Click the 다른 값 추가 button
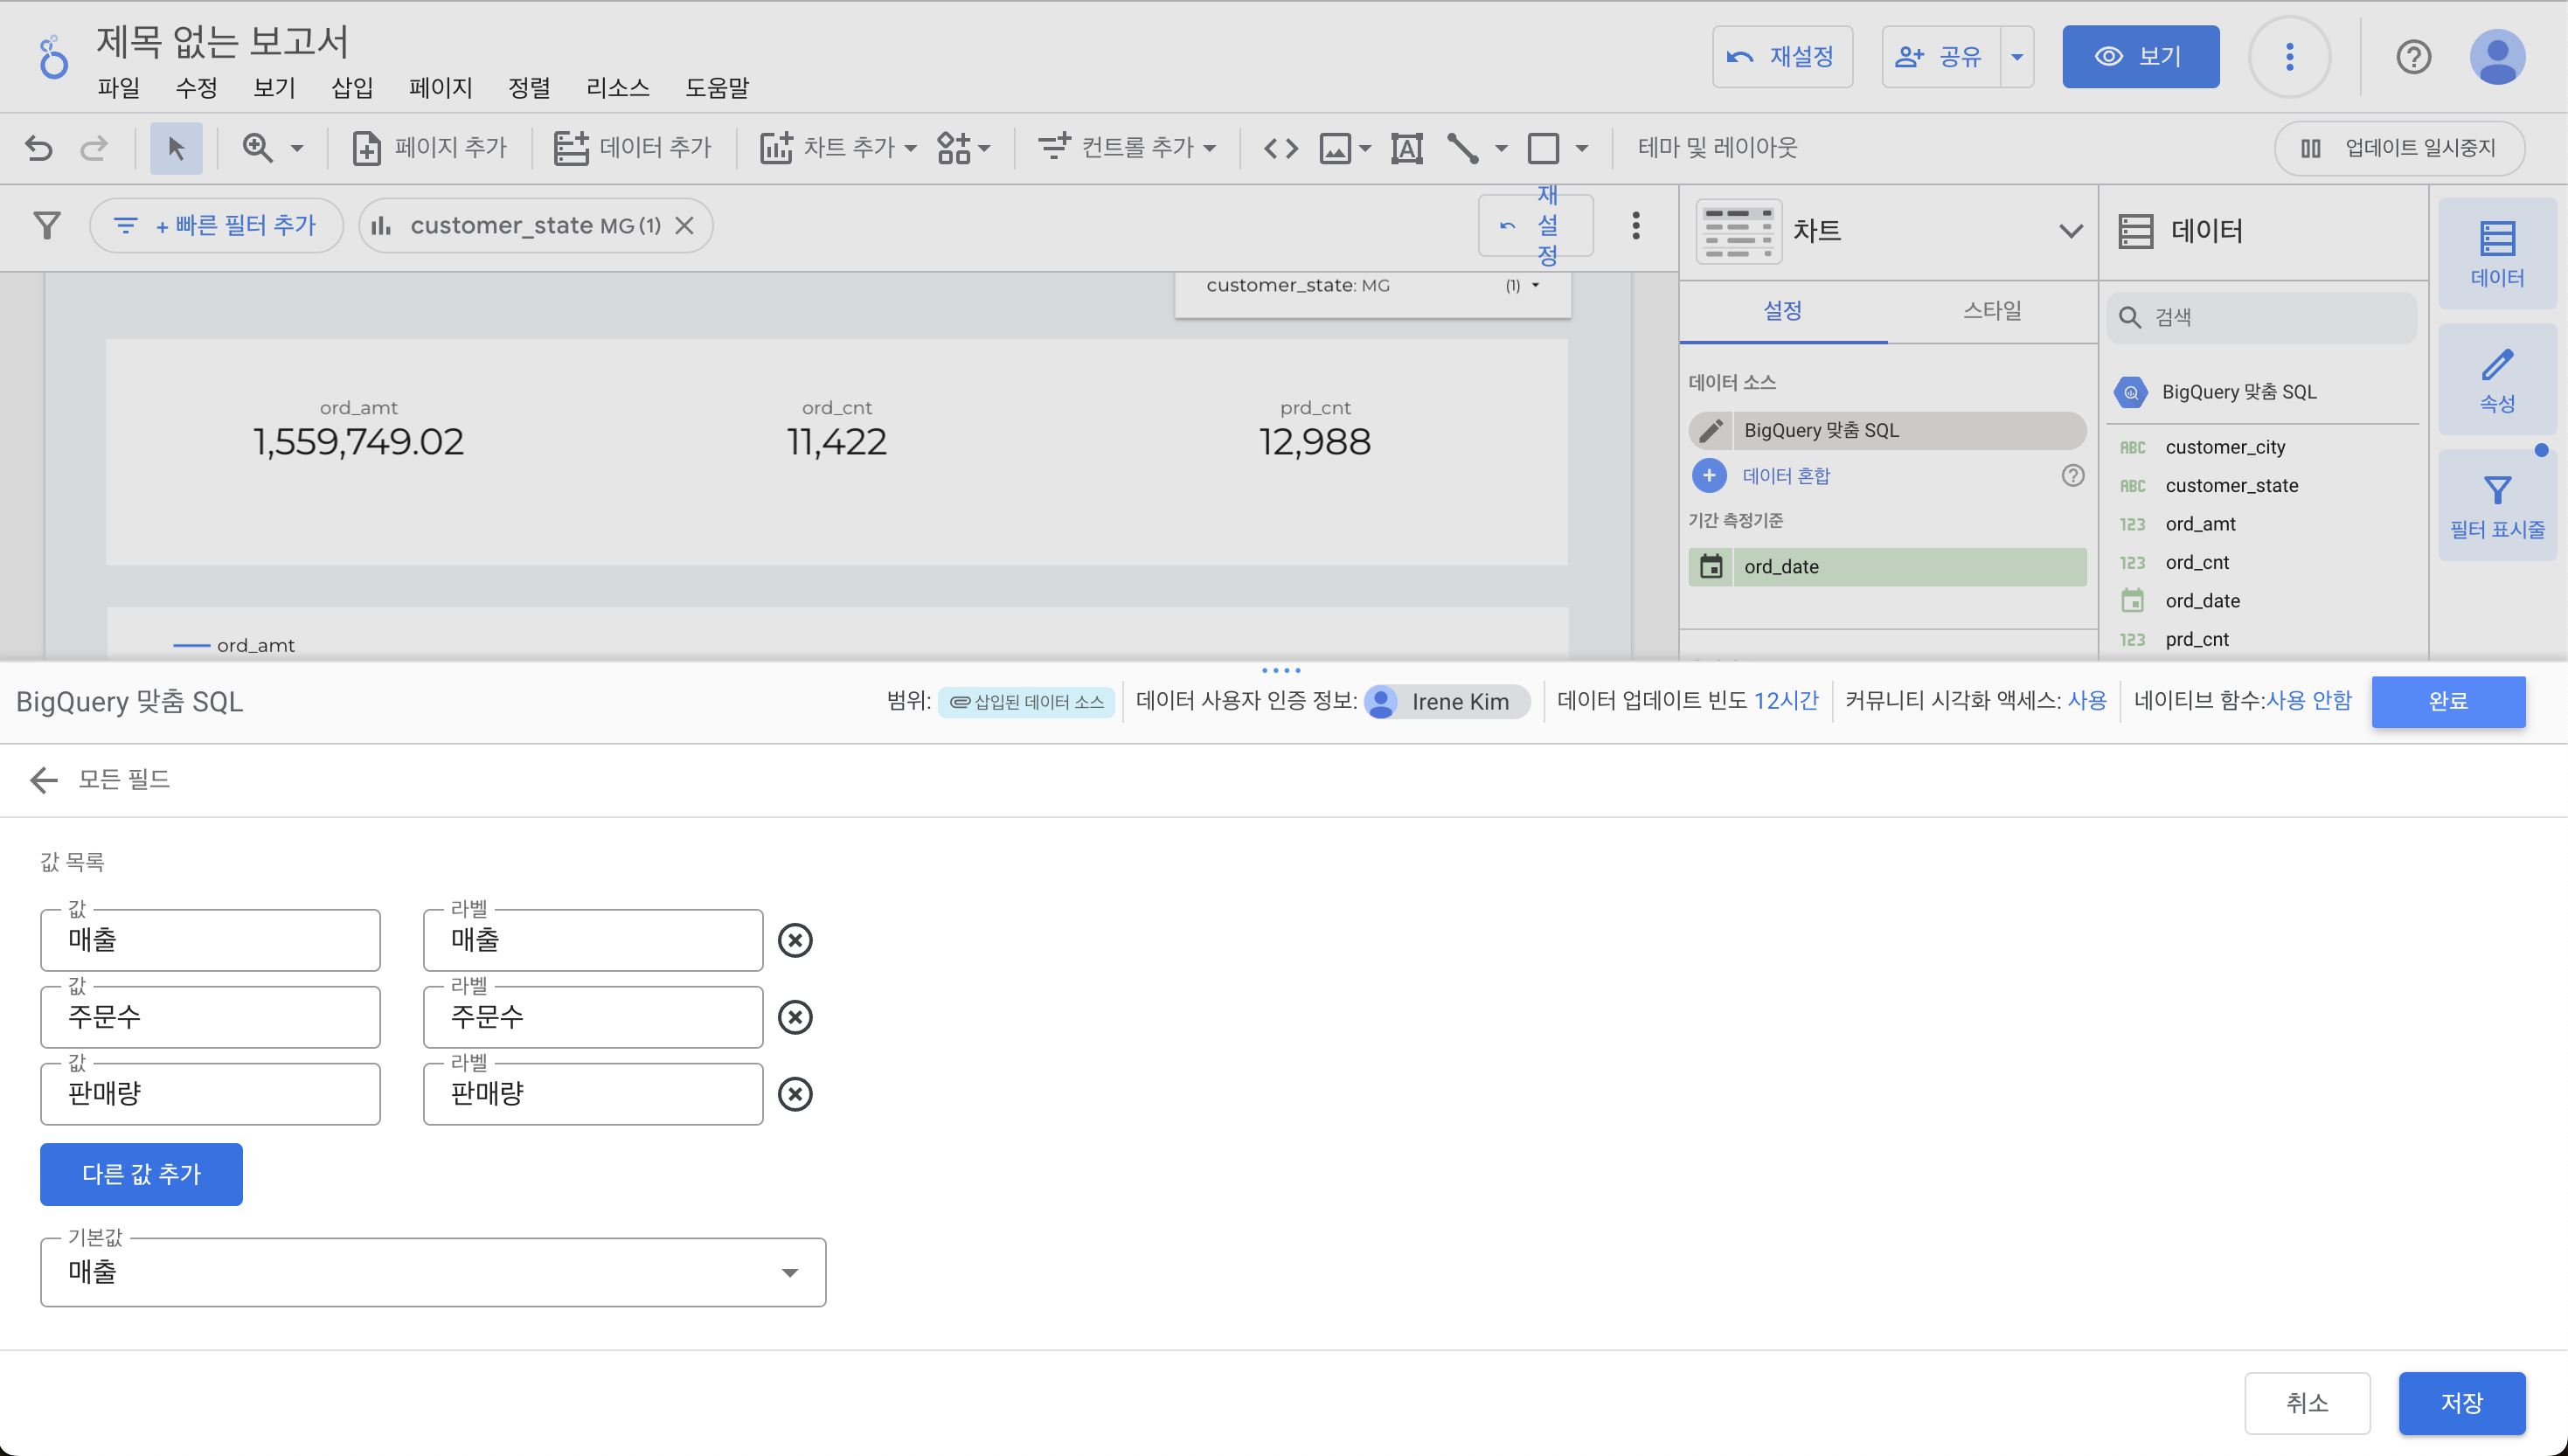This screenshot has width=2568, height=1456. (x=141, y=1174)
